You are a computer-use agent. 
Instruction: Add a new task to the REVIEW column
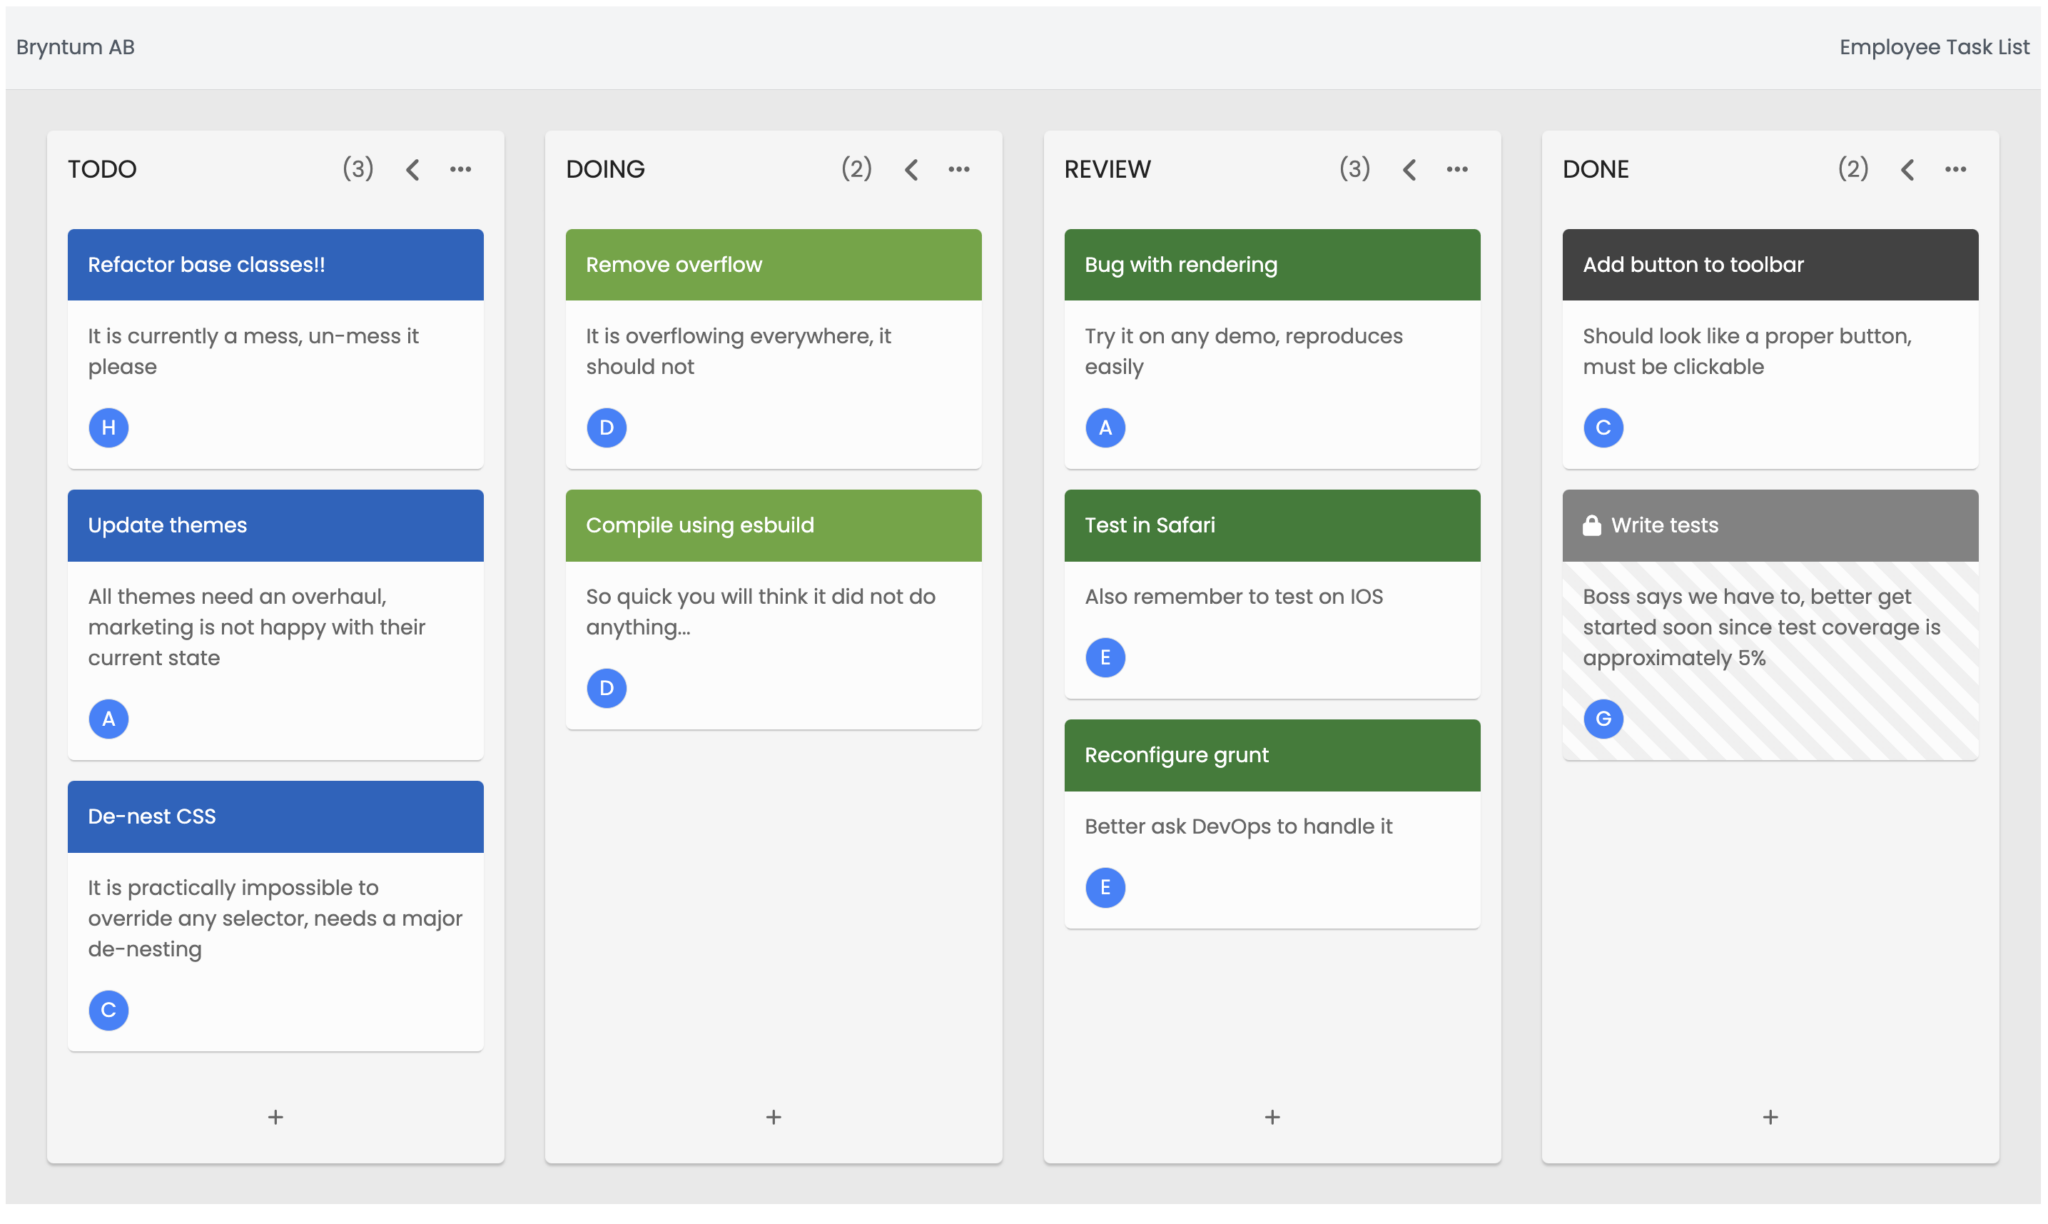point(1272,1117)
